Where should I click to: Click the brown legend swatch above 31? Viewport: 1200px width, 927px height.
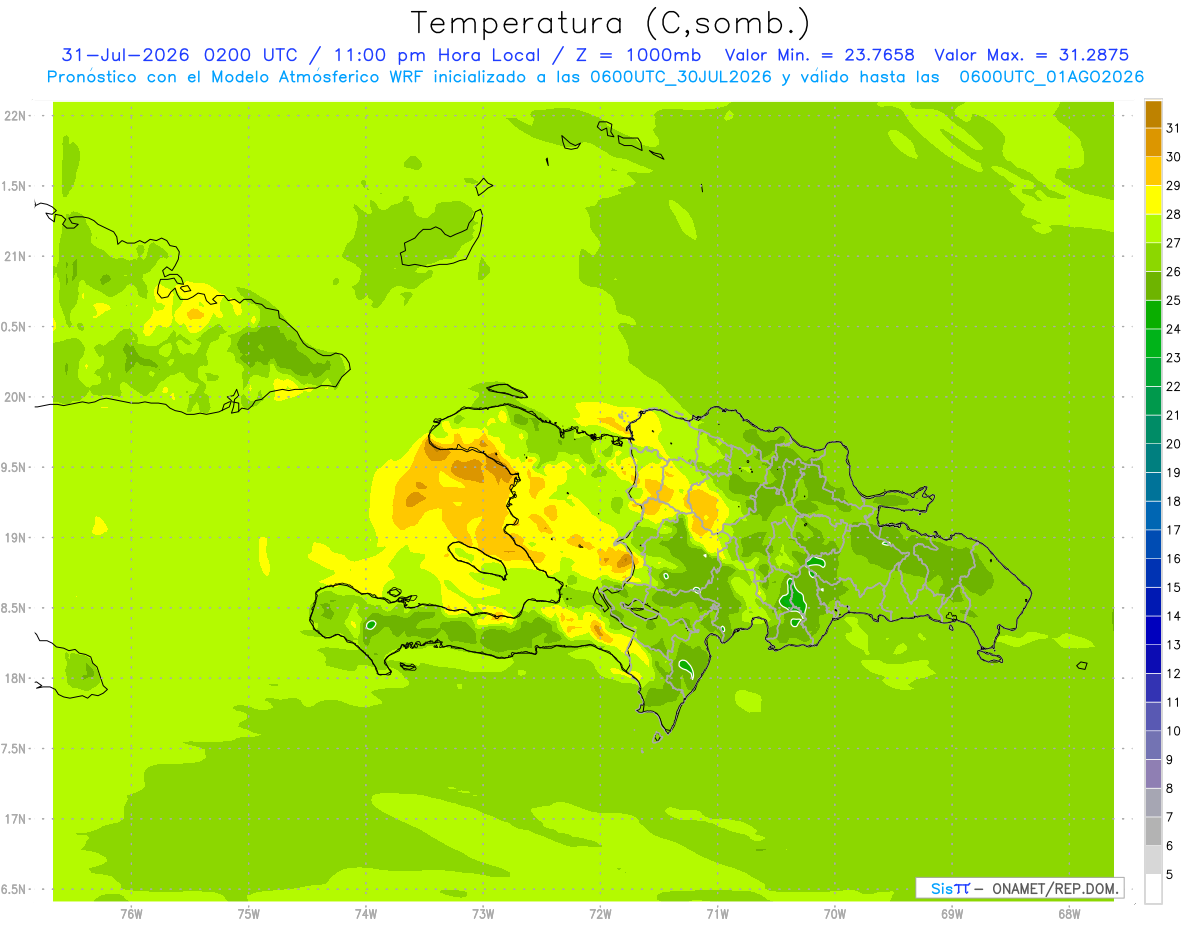[1153, 115]
